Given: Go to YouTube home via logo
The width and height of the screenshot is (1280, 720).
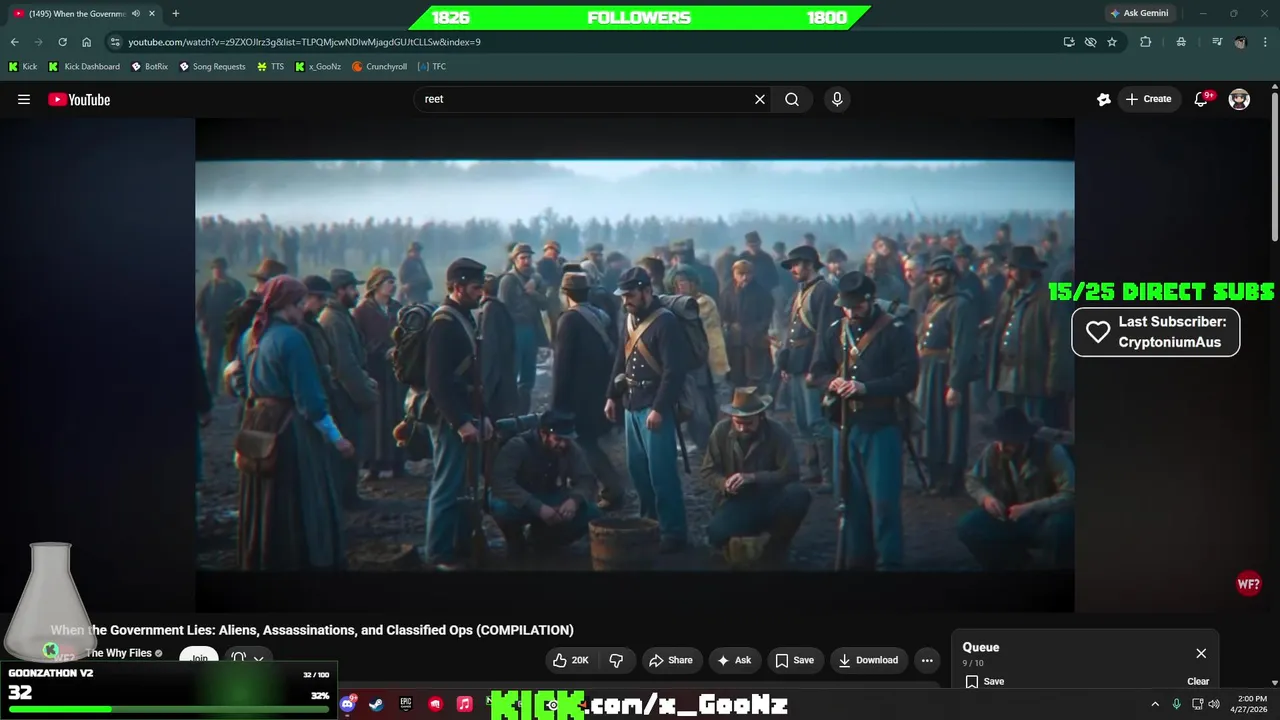Looking at the screenshot, I should click(79, 99).
